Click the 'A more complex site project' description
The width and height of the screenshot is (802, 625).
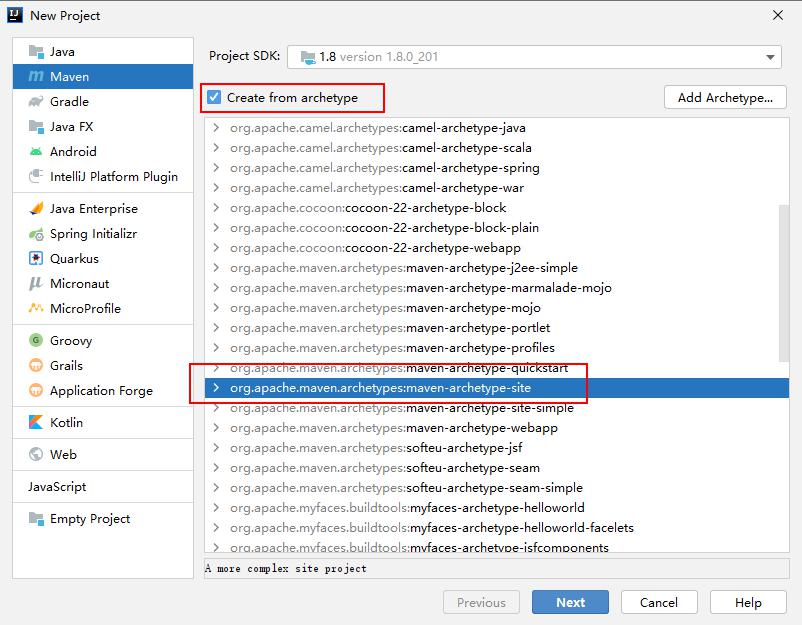286,568
